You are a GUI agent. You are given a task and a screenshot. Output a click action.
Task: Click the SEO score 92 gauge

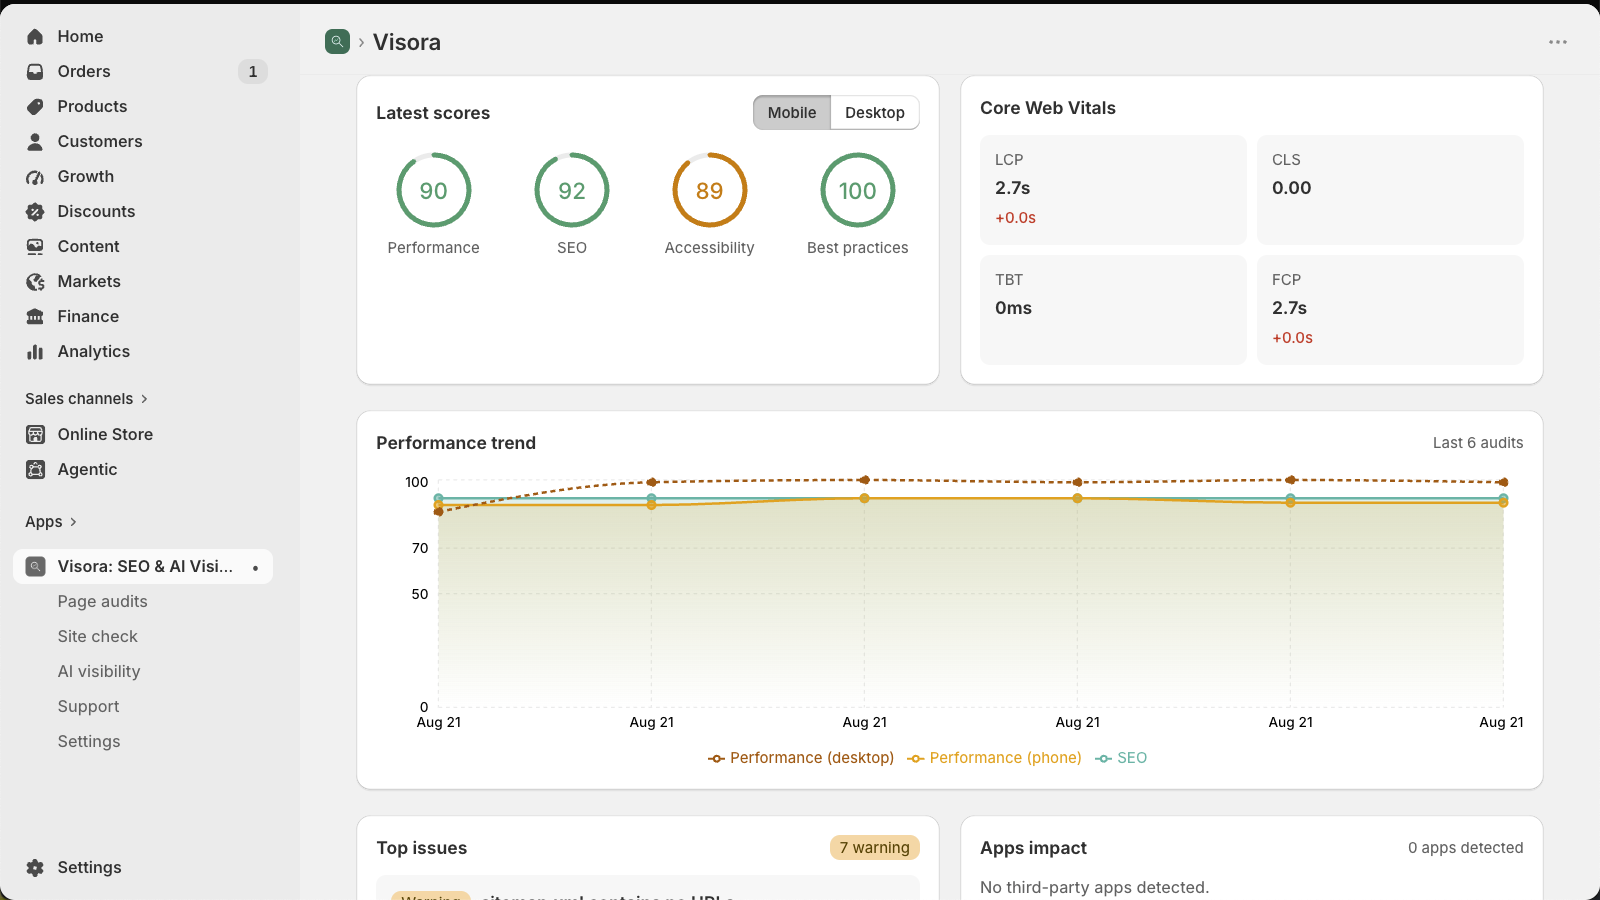(572, 190)
